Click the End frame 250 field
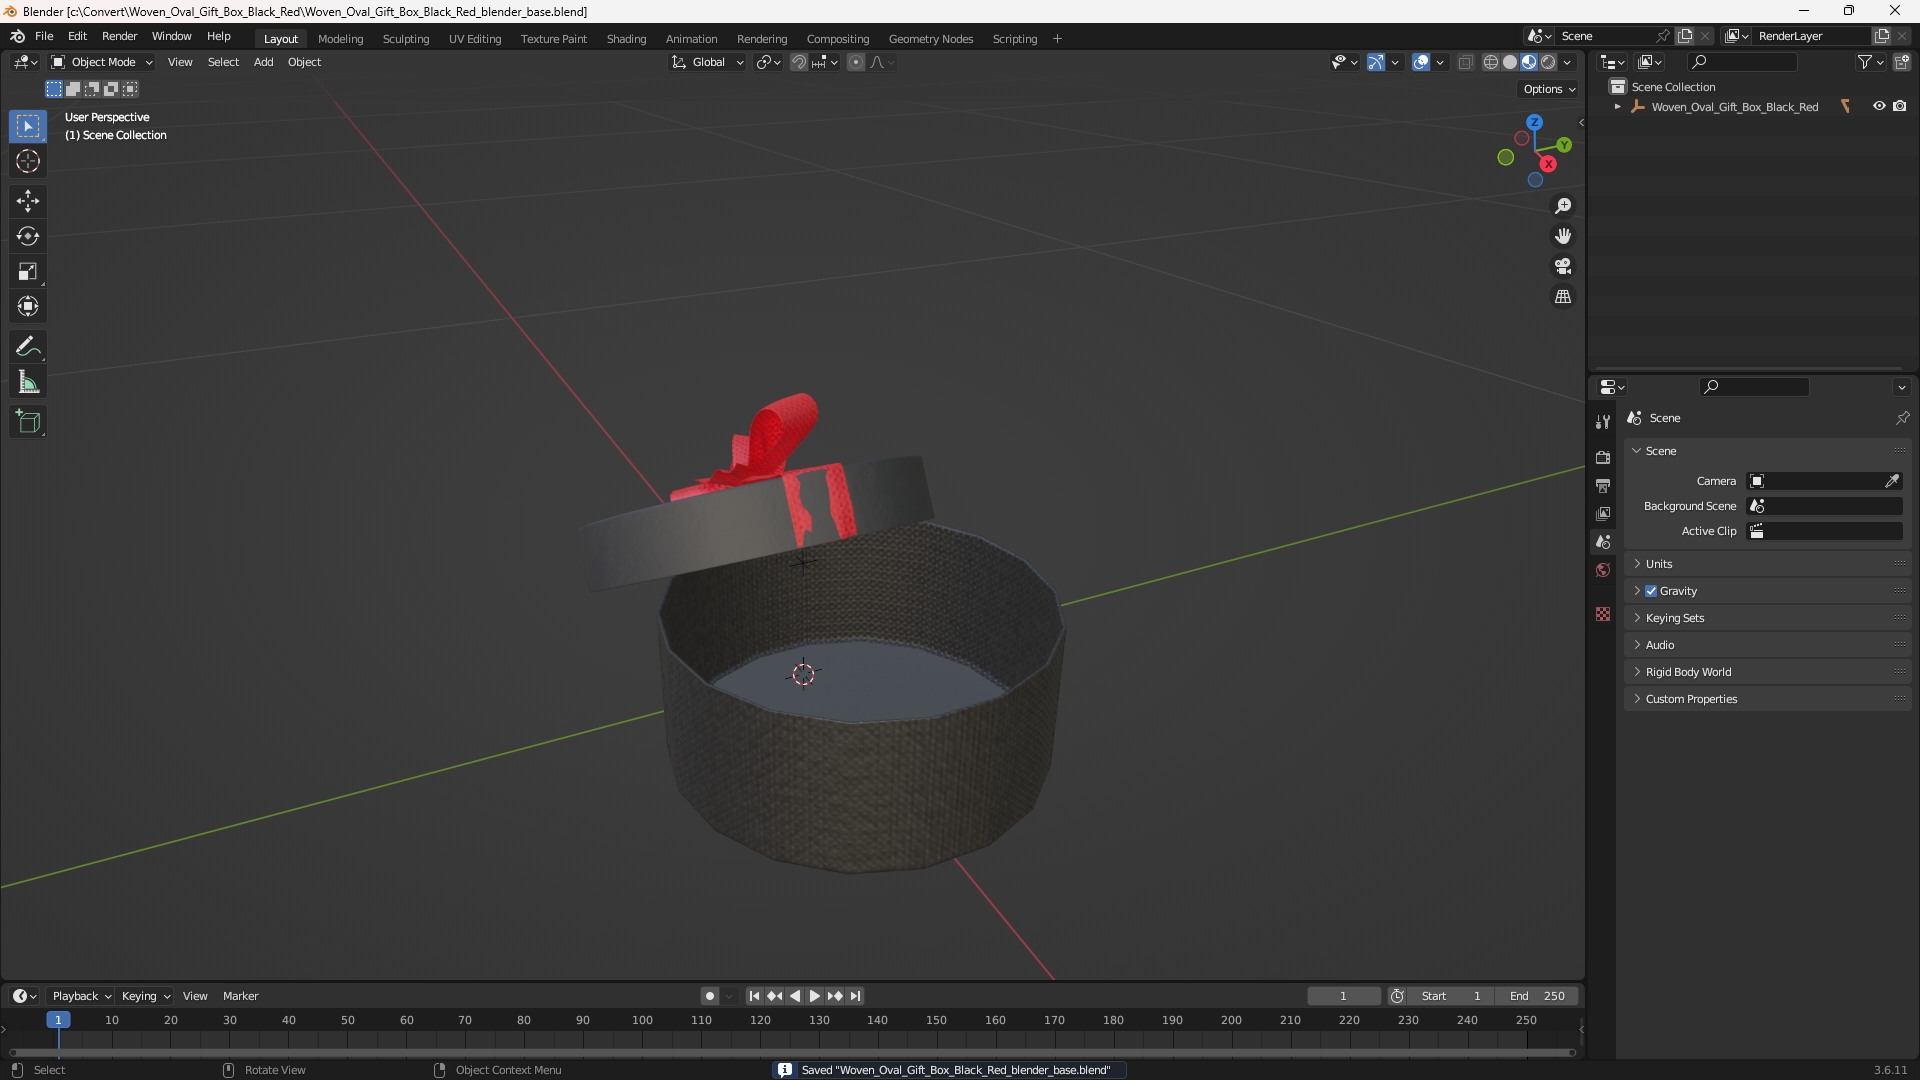 [1537, 996]
